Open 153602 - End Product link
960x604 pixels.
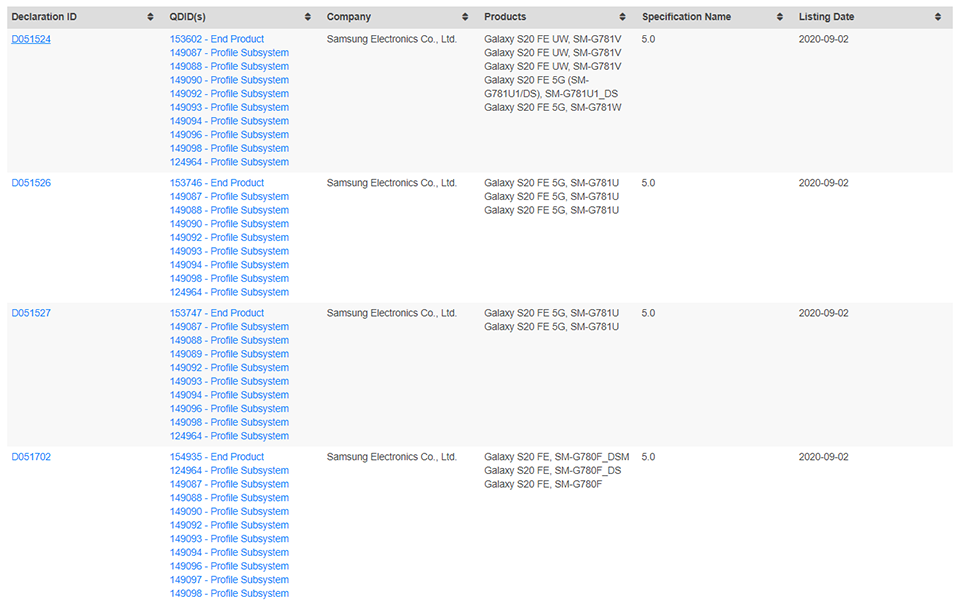click(217, 39)
